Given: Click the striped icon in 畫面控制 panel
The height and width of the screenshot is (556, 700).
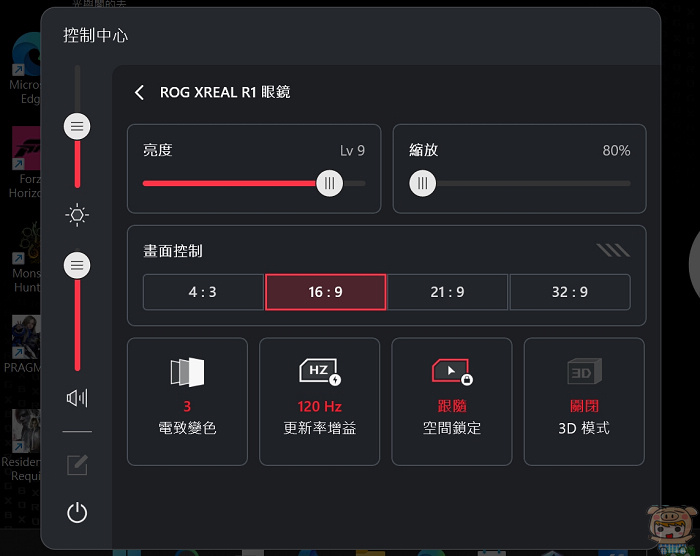Looking at the screenshot, I should [x=613, y=251].
